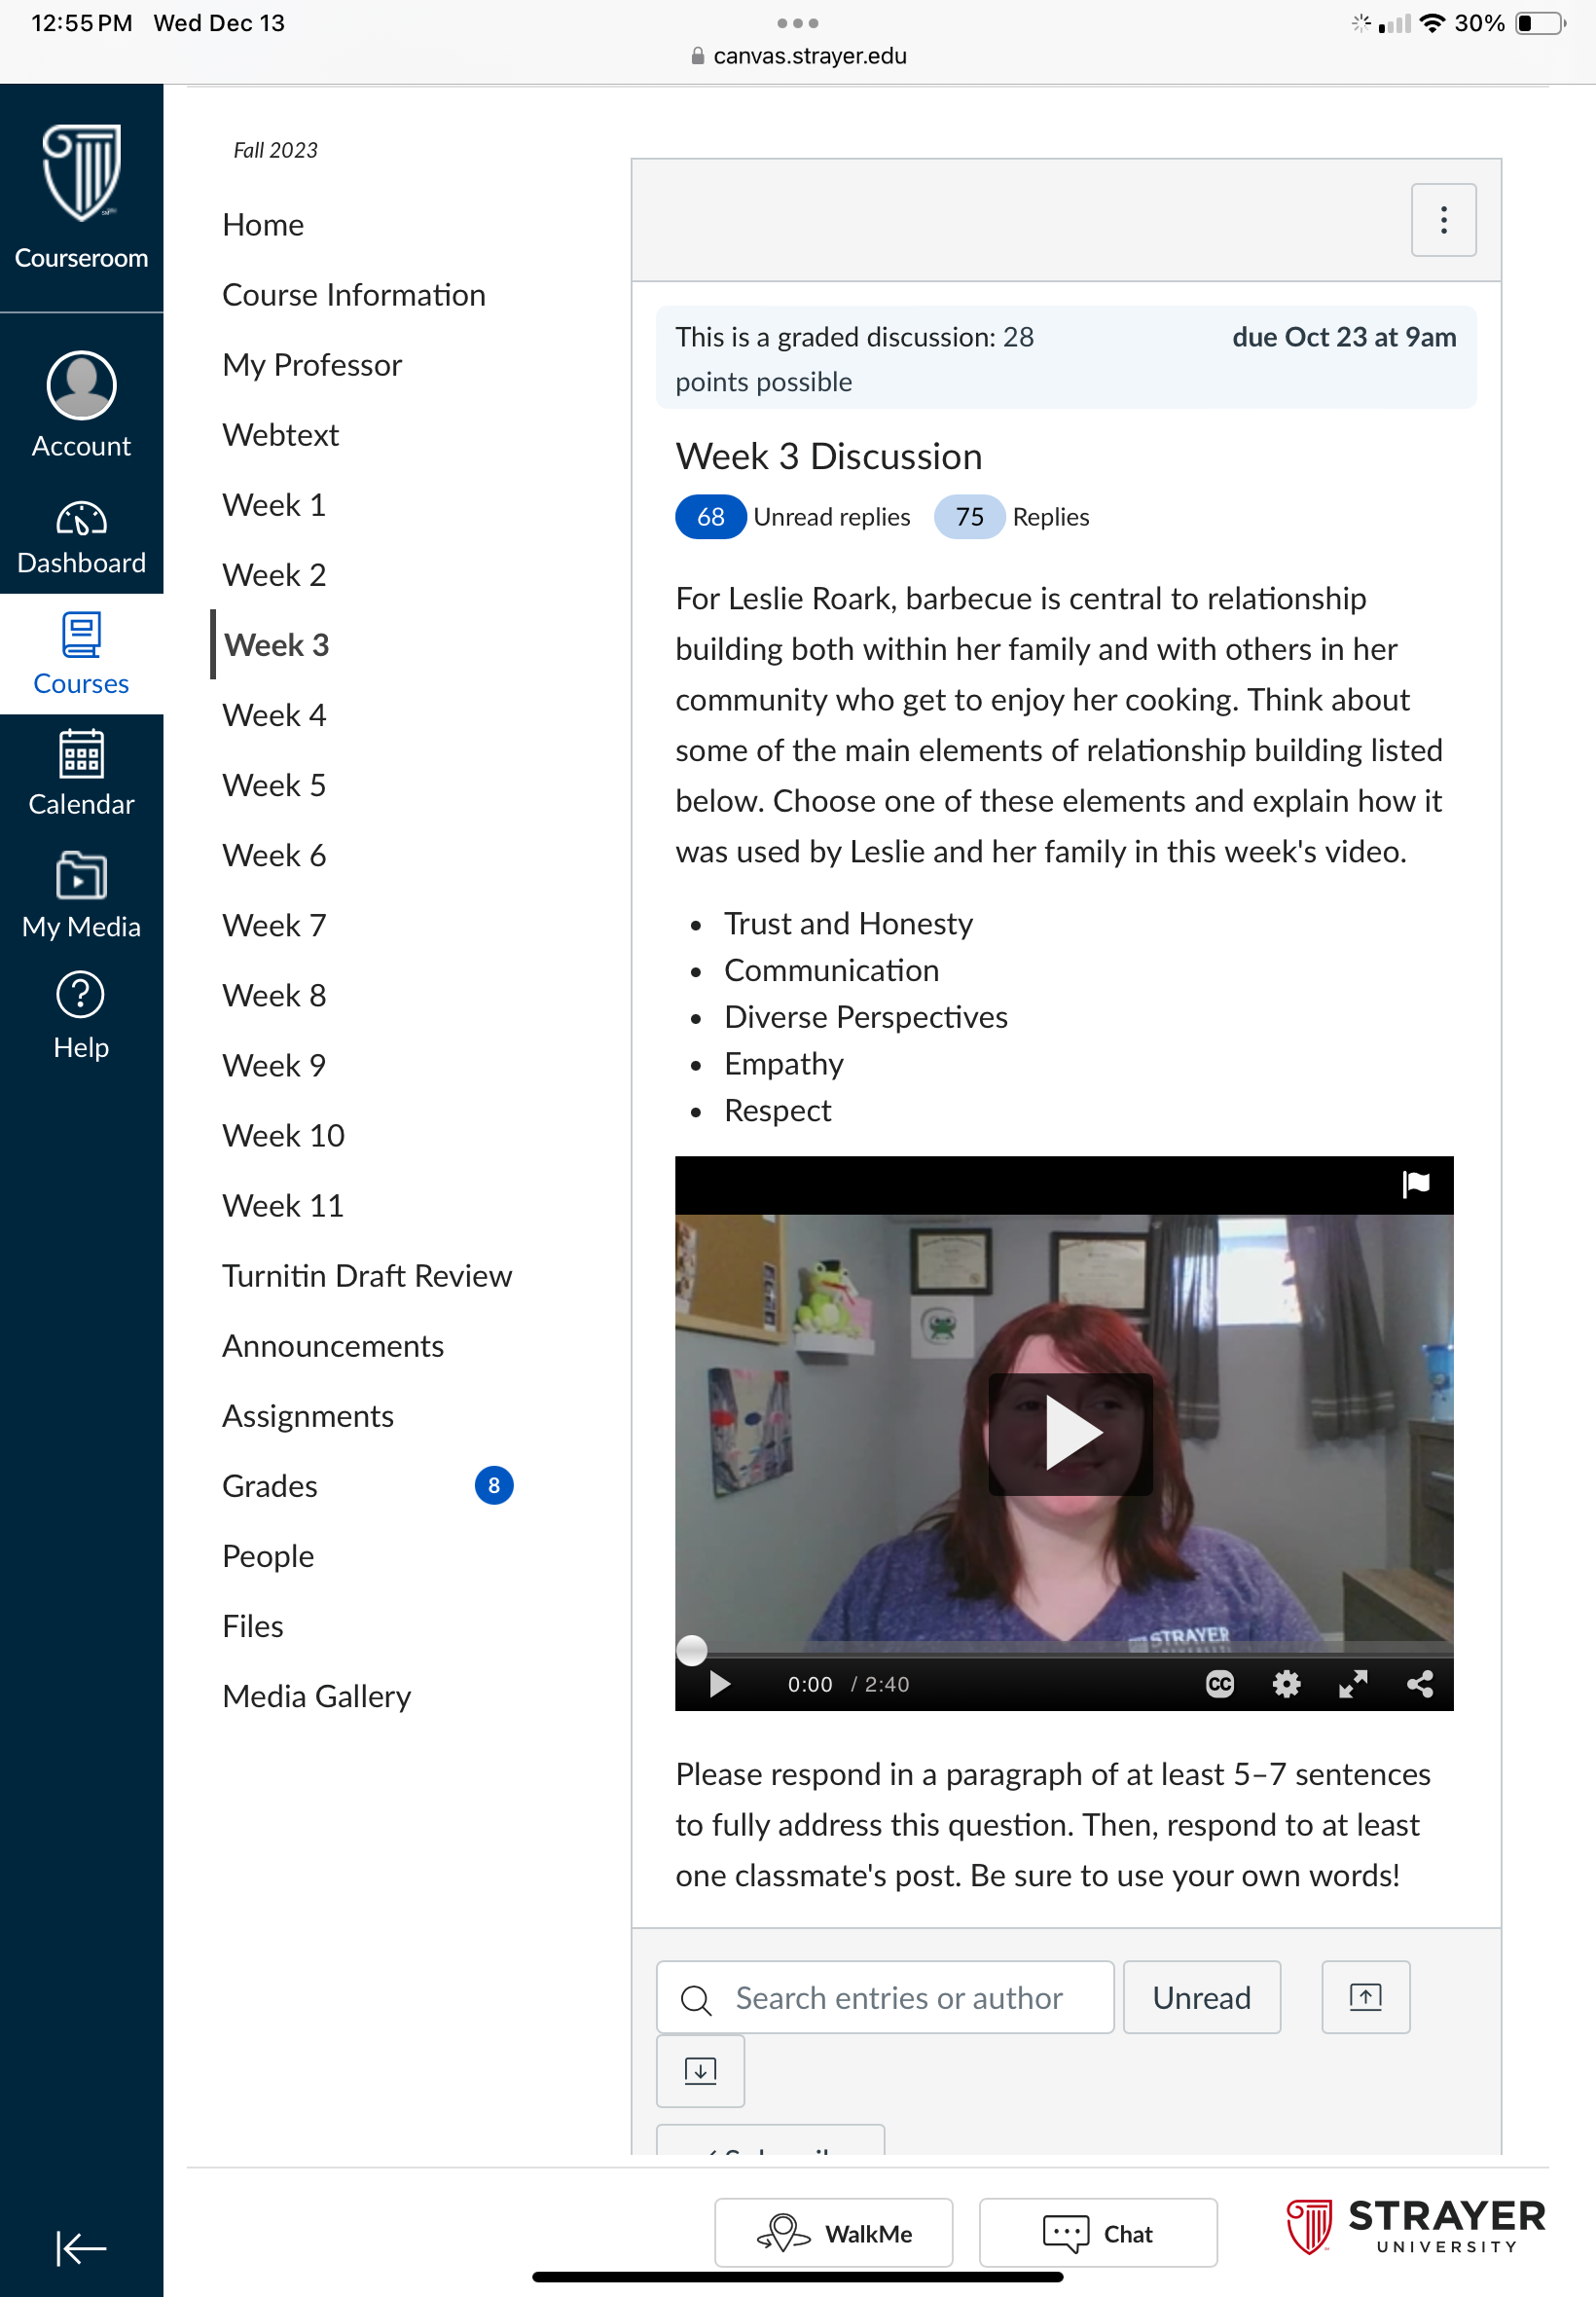Select the Week 3 module
The width and height of the screenshot is (1596, 2297).
coord(277,645)
